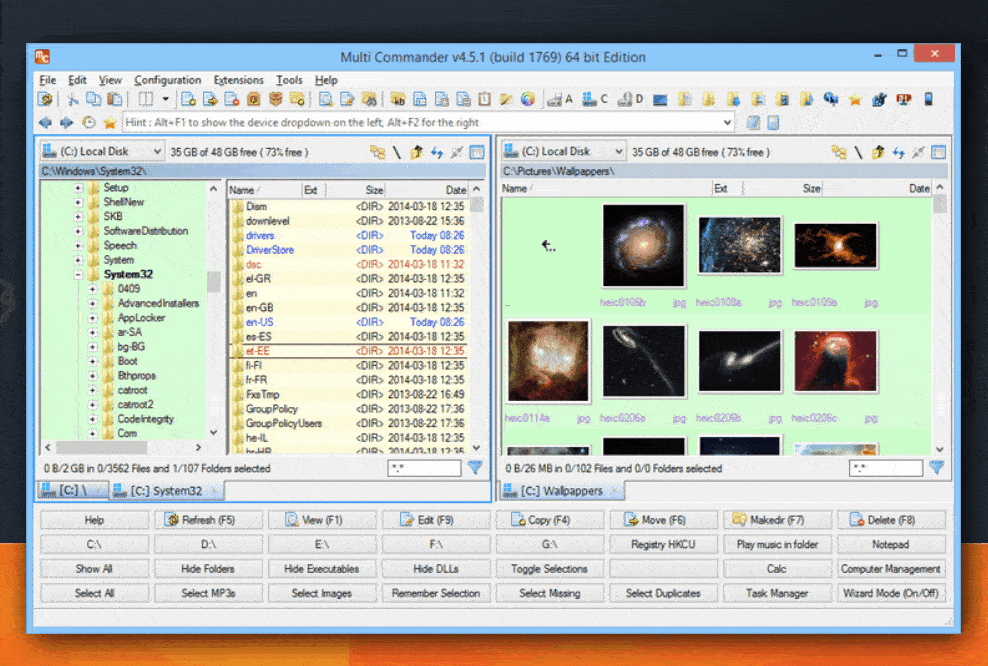Open drive C from the toolbar

pyautogui.click(x=595, y=99)
